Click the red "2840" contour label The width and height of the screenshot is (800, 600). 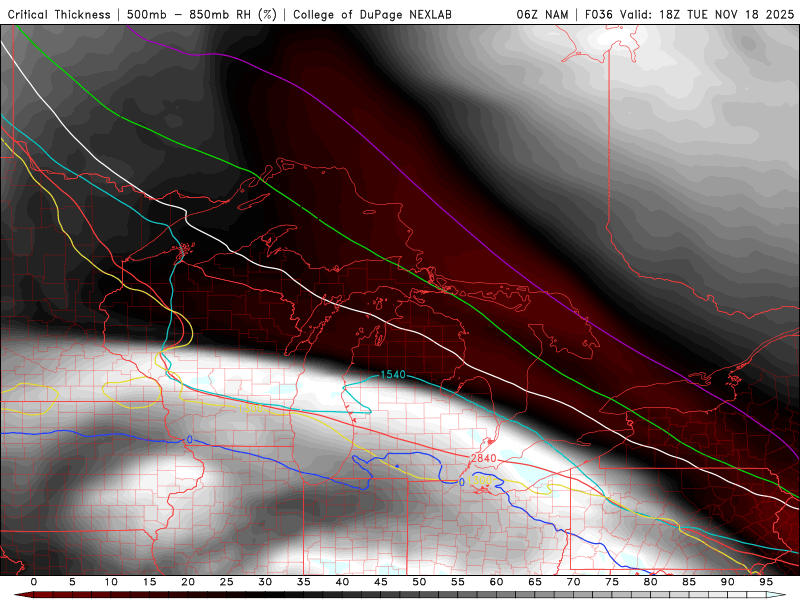[x=483, y=458]
